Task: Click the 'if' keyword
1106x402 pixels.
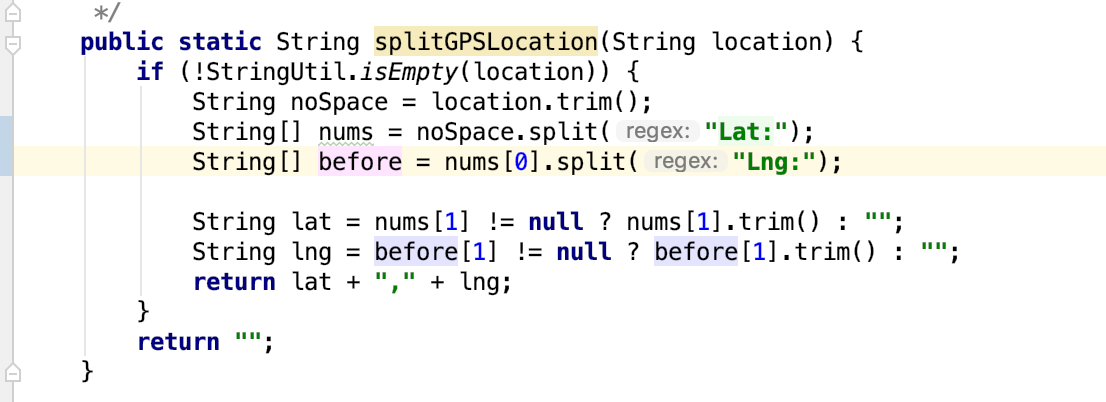Action: [x=150, y=72]
